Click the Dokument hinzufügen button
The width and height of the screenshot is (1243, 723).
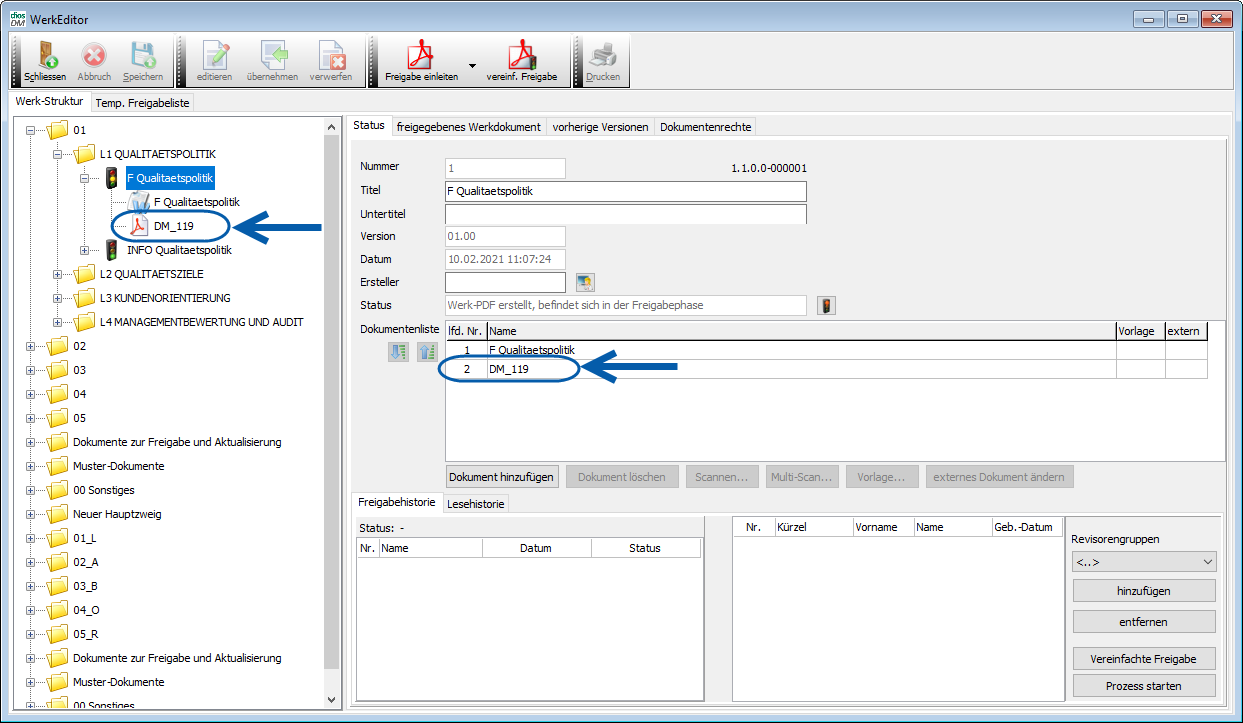(501, 477)
